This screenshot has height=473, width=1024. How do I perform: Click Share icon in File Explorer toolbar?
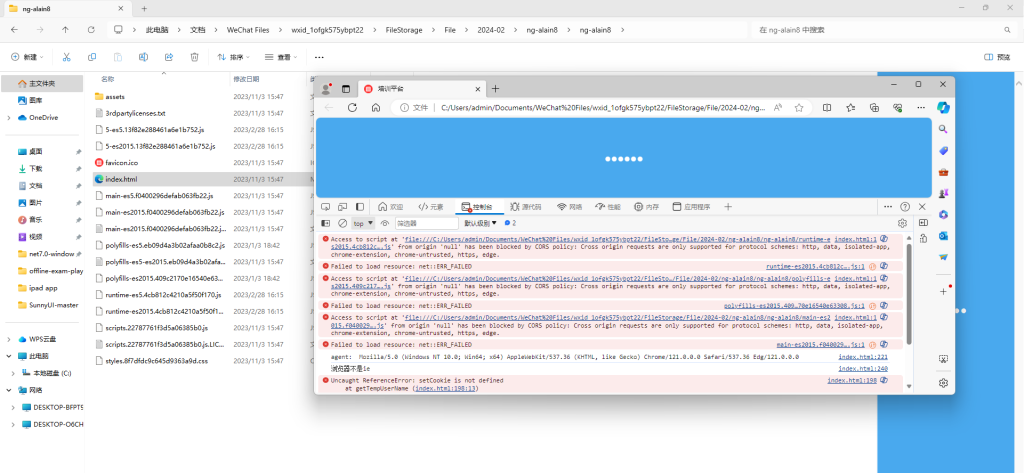168,57
